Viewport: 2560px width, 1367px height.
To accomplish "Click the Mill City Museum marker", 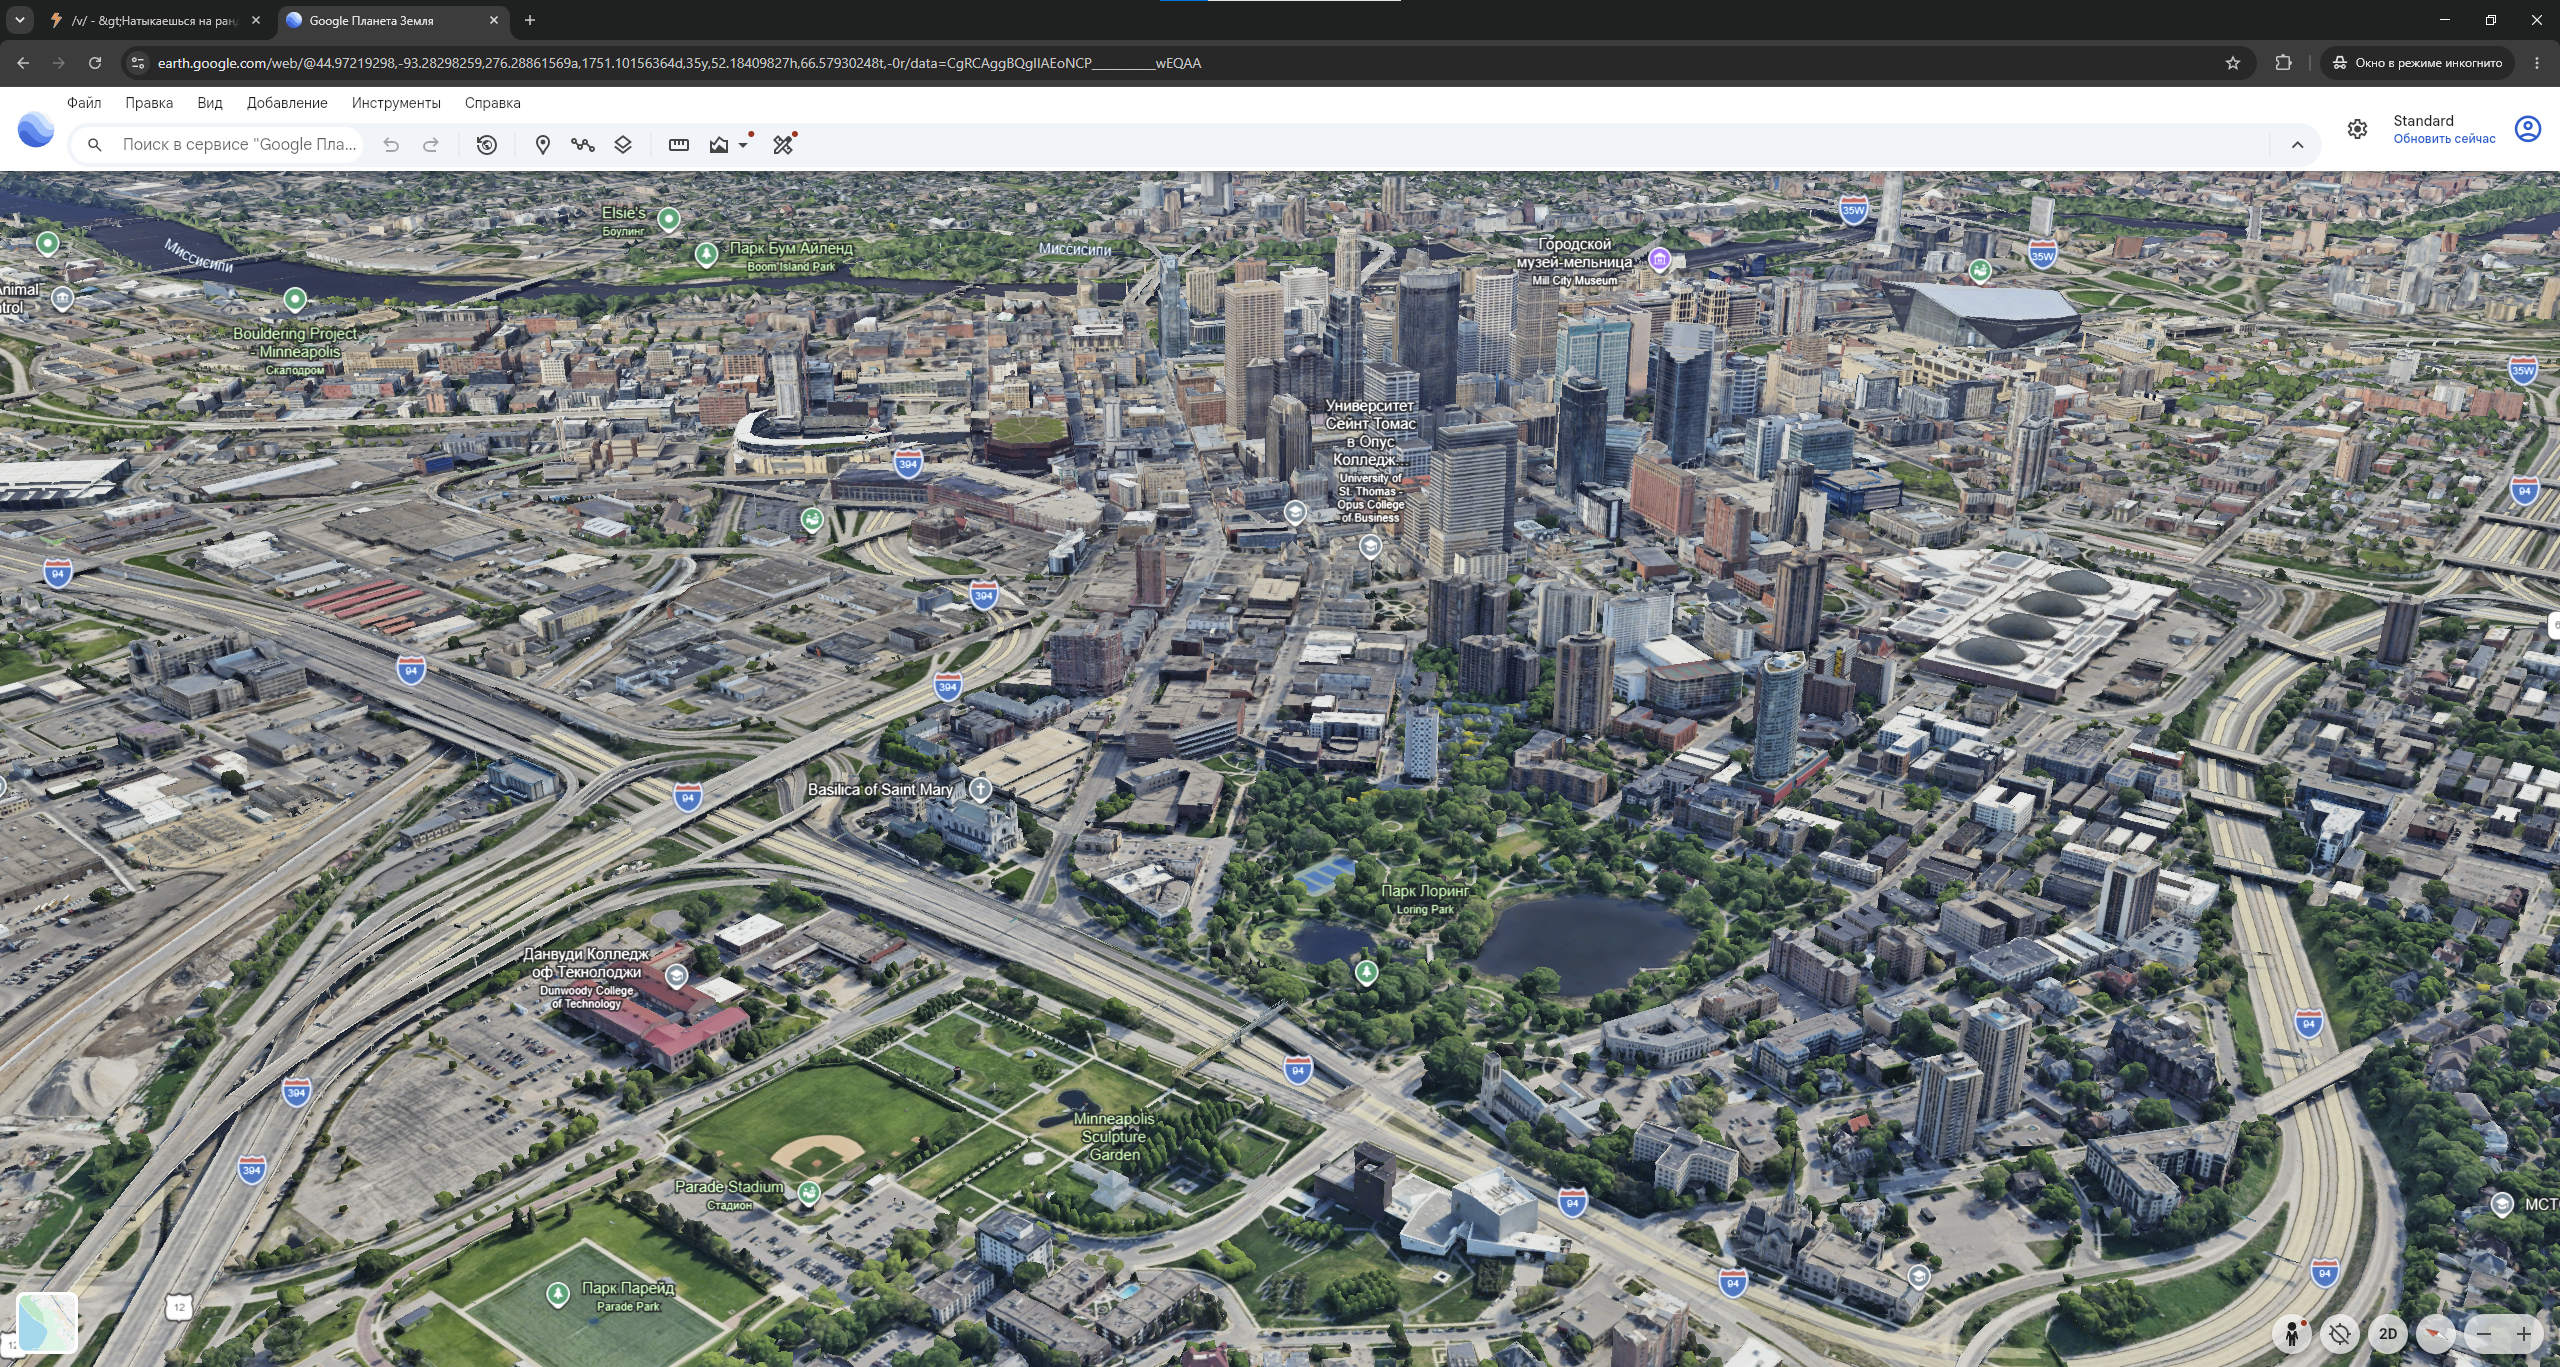I will click(1660, 260).
